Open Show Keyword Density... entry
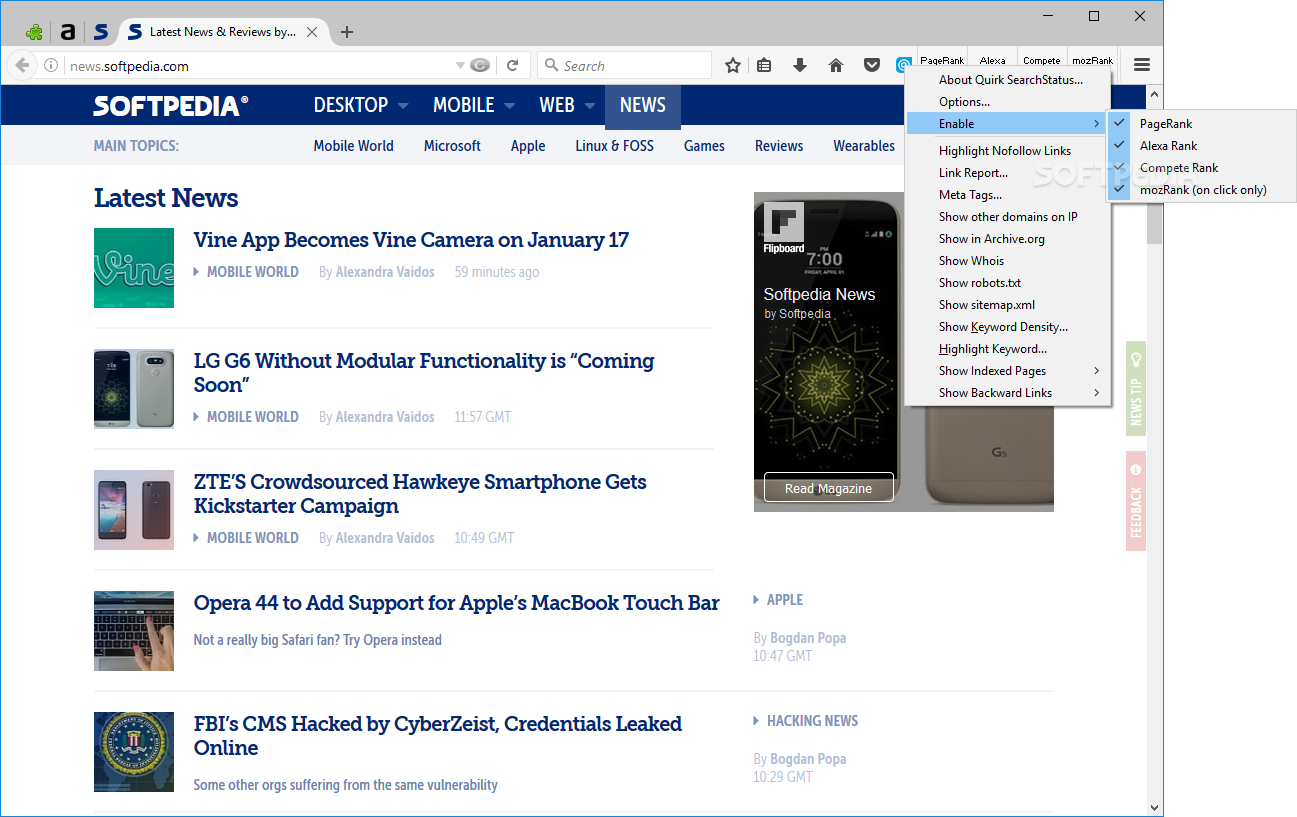The image size is (1297, 817). point(1008,327)
